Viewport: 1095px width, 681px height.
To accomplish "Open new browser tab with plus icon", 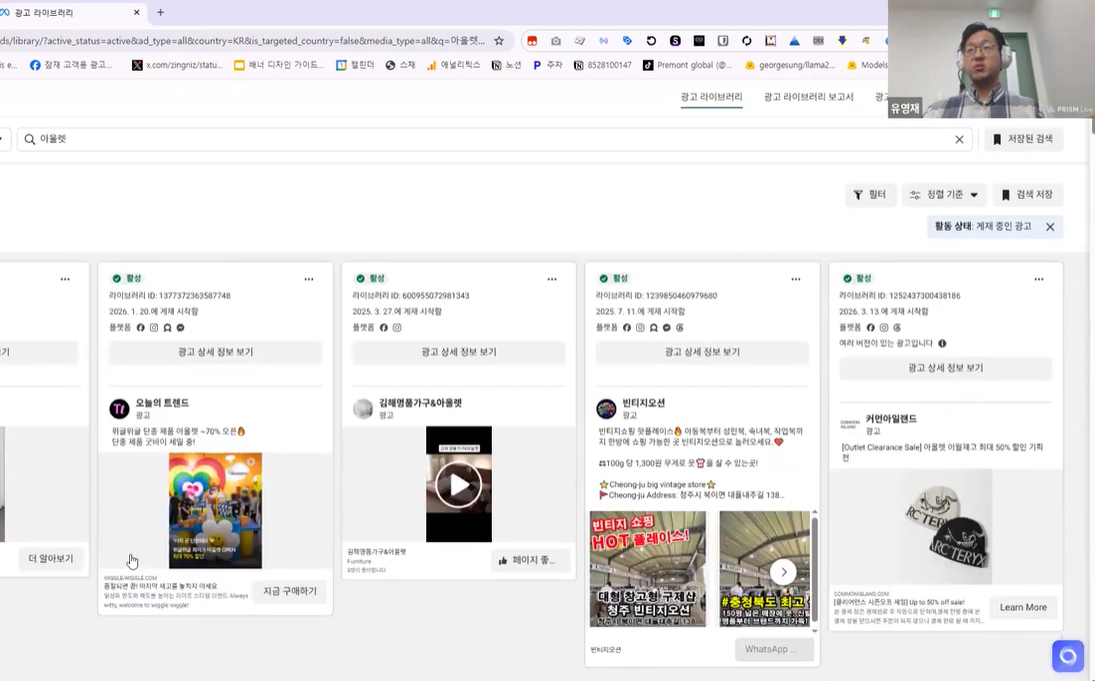I will [x=161, y=13].
